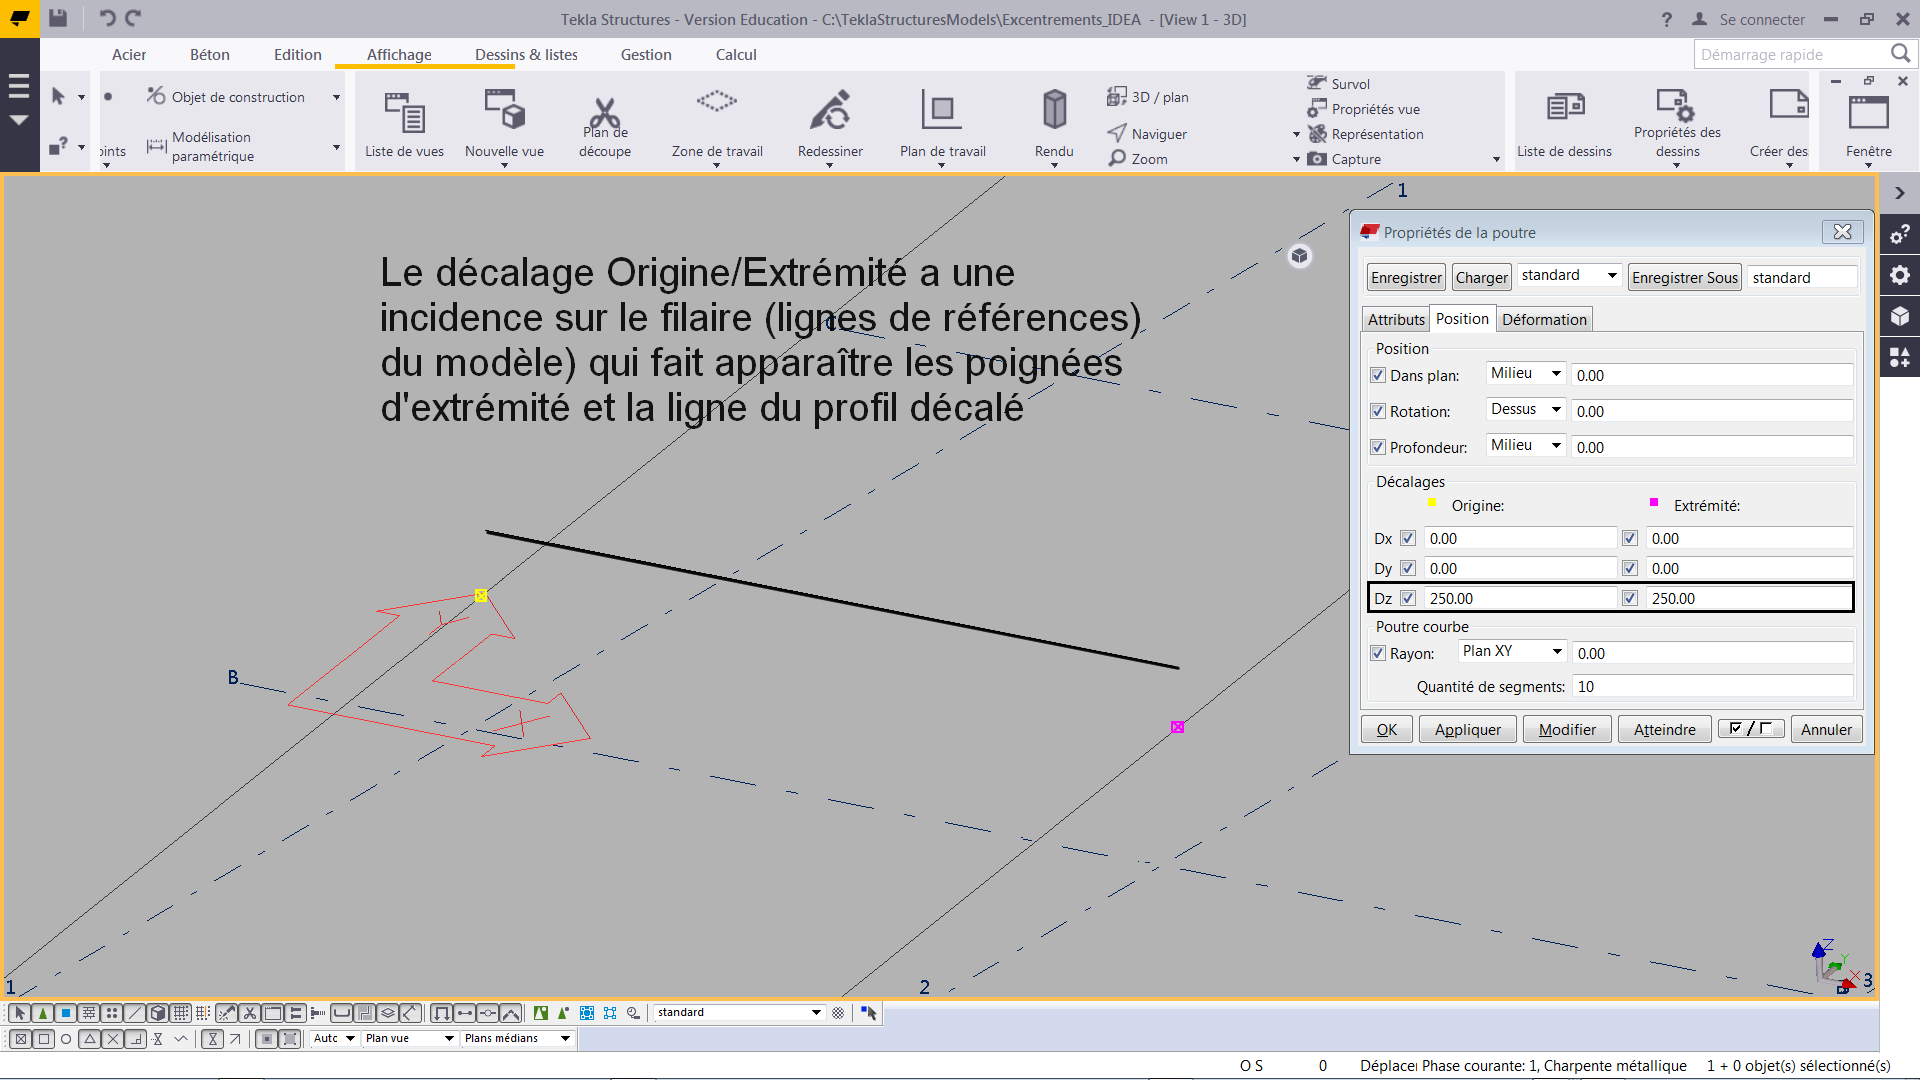Open the side panel cube components icon
Image resolution: width=1920 pixels, height=1080 pixels.
(x=1900, y=317)
